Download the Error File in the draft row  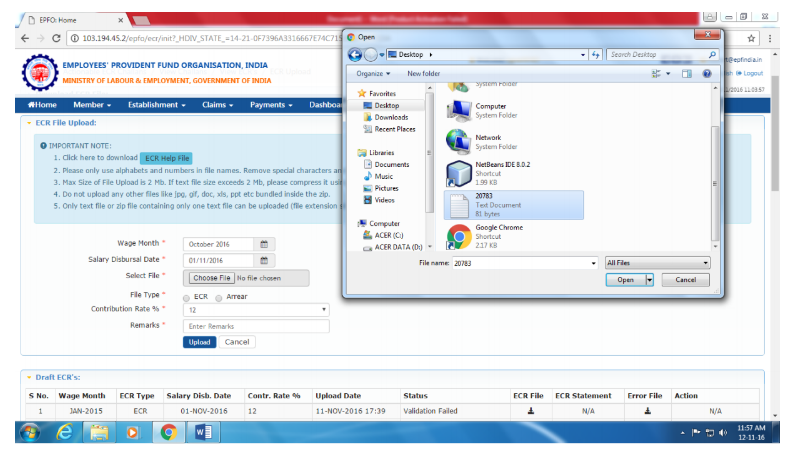[647, 411]
